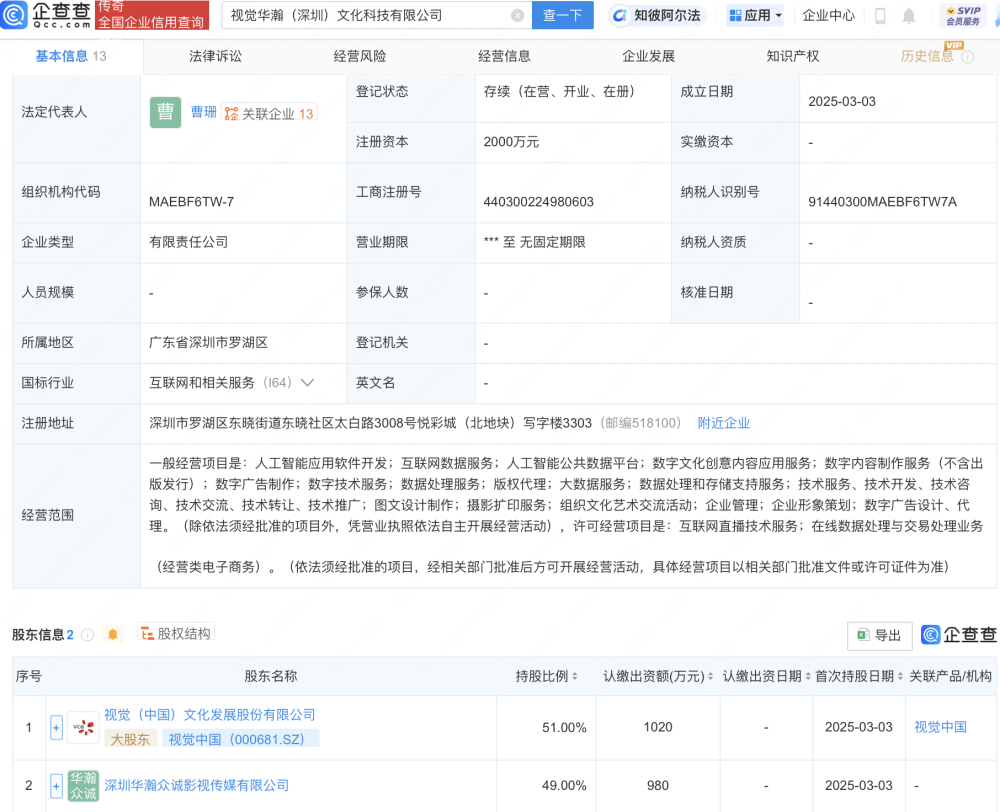The width and height of the screenshot is (1000, 812).
Task: Switch to 企业发展 tab
Action: click(649, 56)
